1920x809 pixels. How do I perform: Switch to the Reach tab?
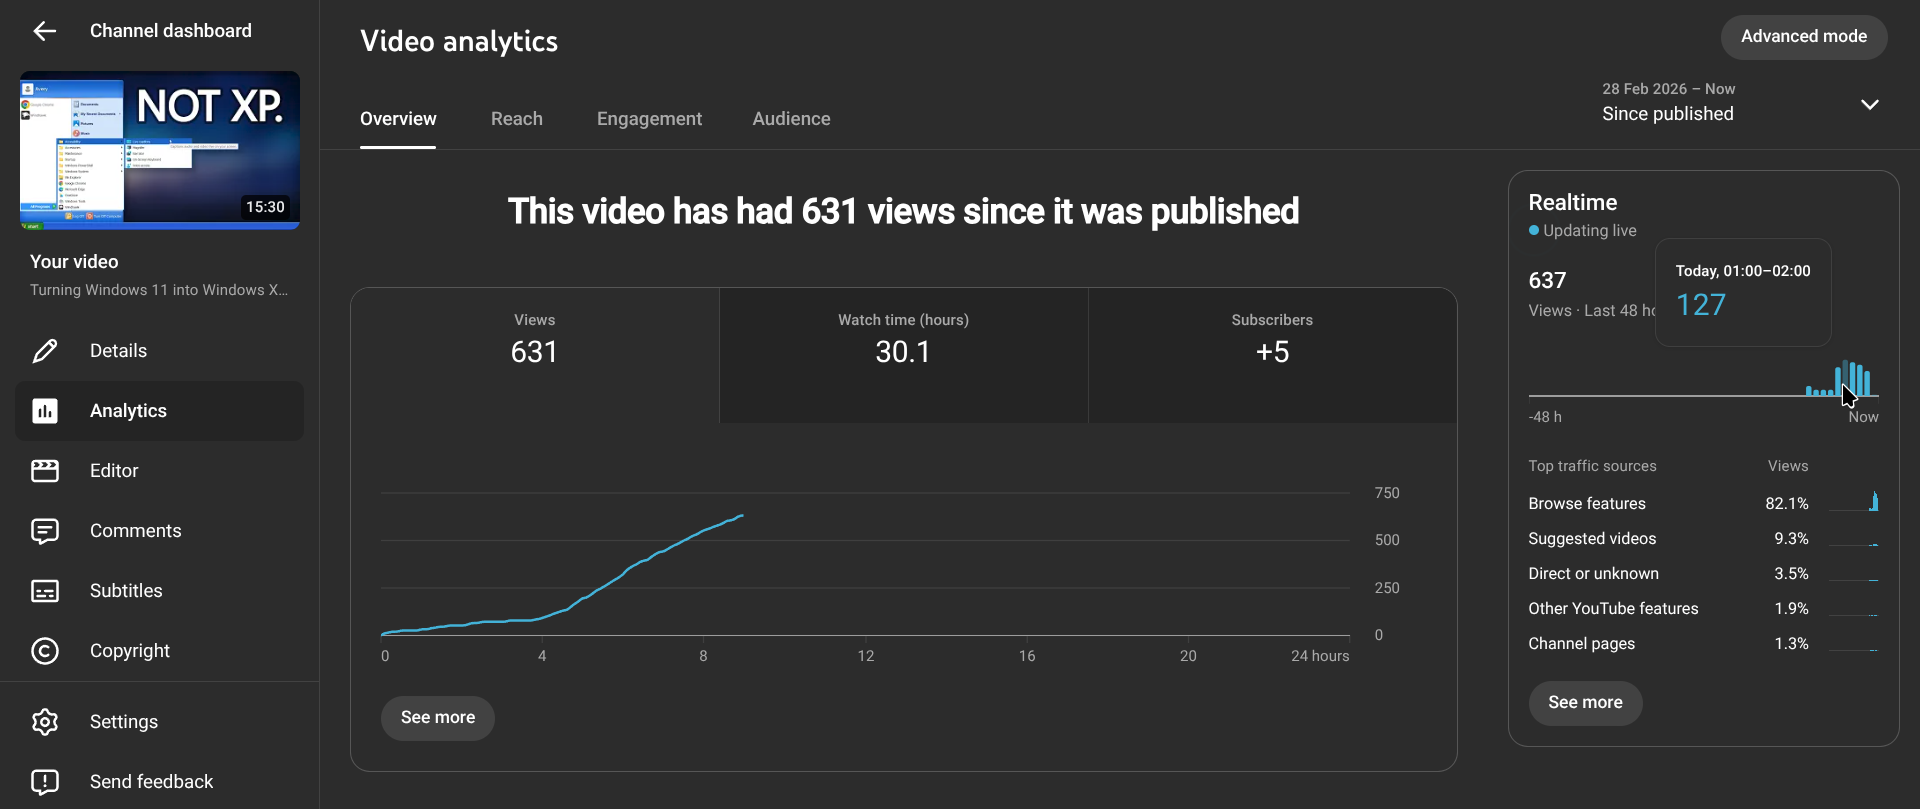pos(516,119)
